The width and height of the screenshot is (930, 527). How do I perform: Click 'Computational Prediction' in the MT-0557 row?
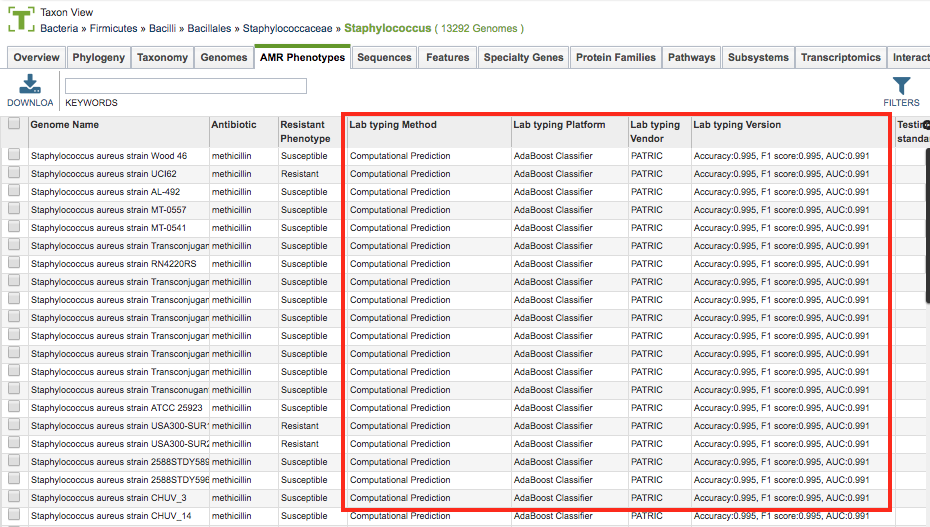coord(400,210)
